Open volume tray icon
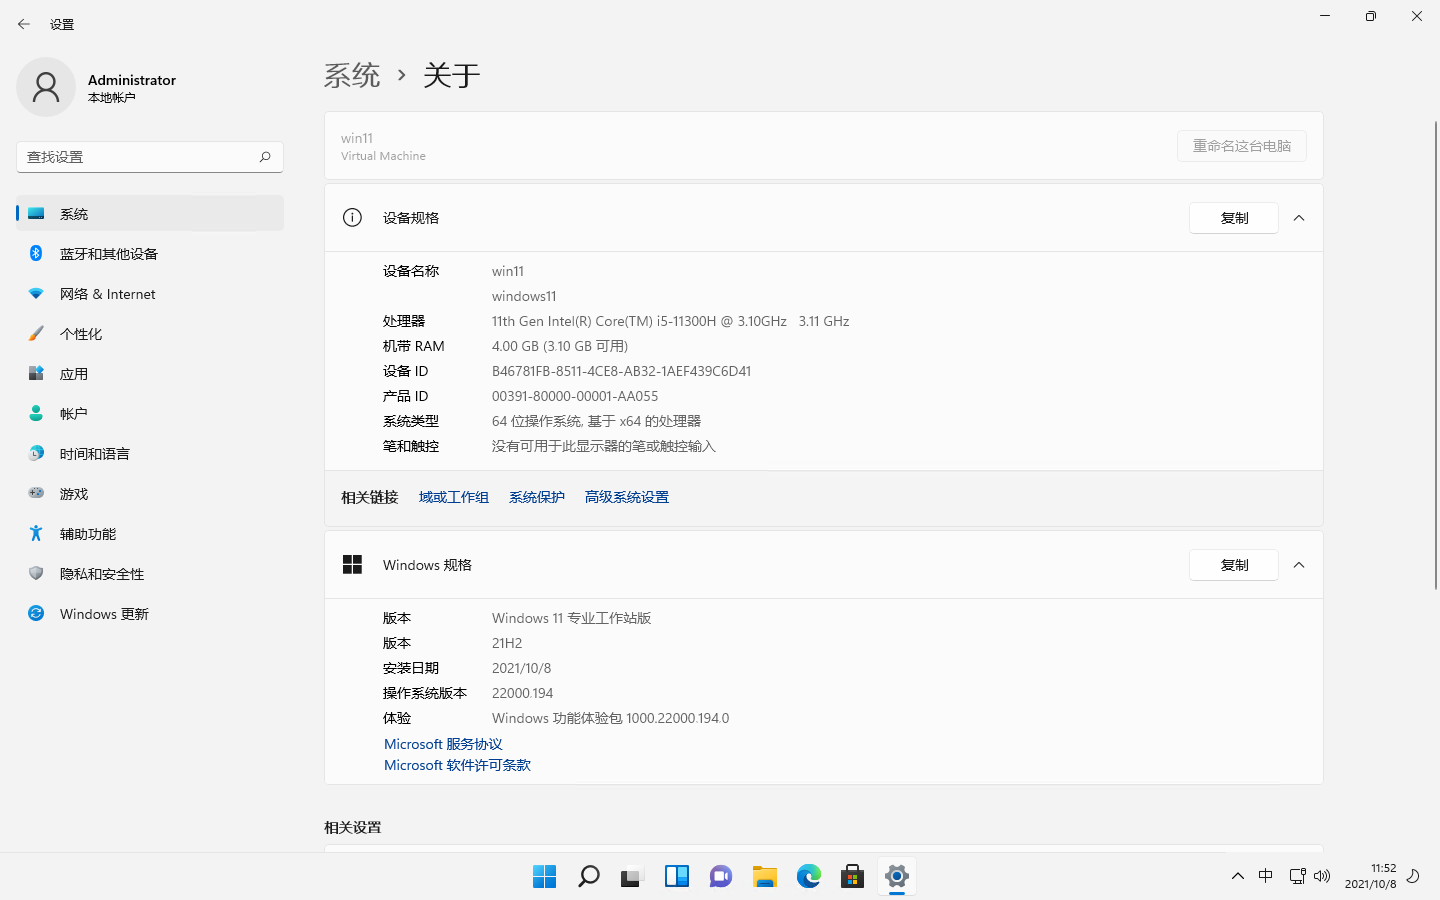The image size is (1440, 900). pyautogui.click(x=1322, y=876)
